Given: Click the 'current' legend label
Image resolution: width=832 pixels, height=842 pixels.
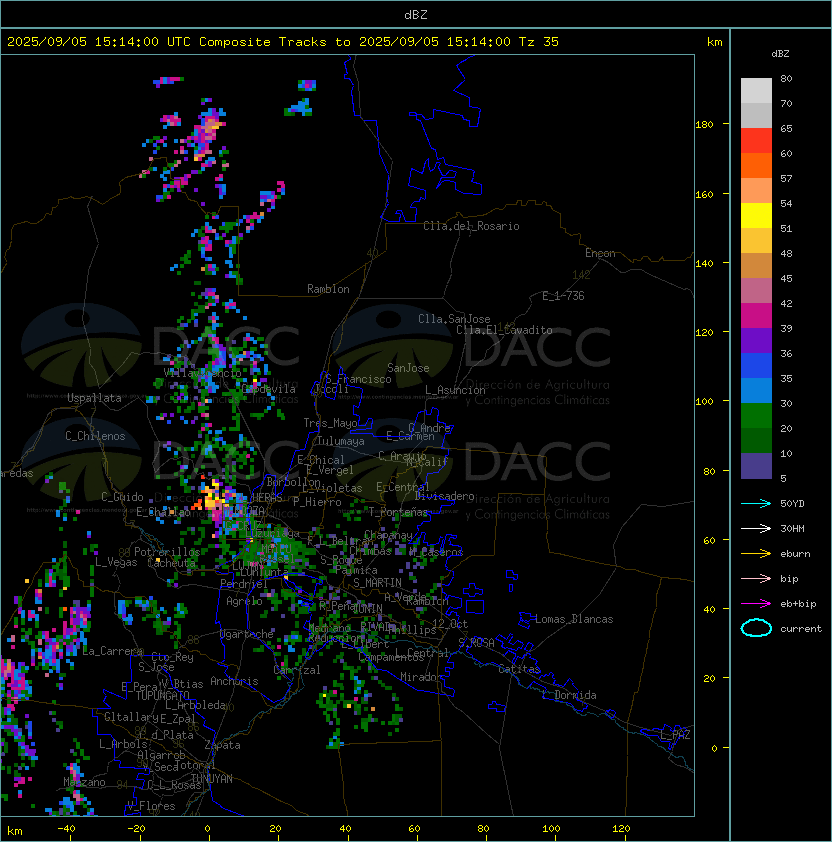Looking at the screenshot, I should [801, 629].
